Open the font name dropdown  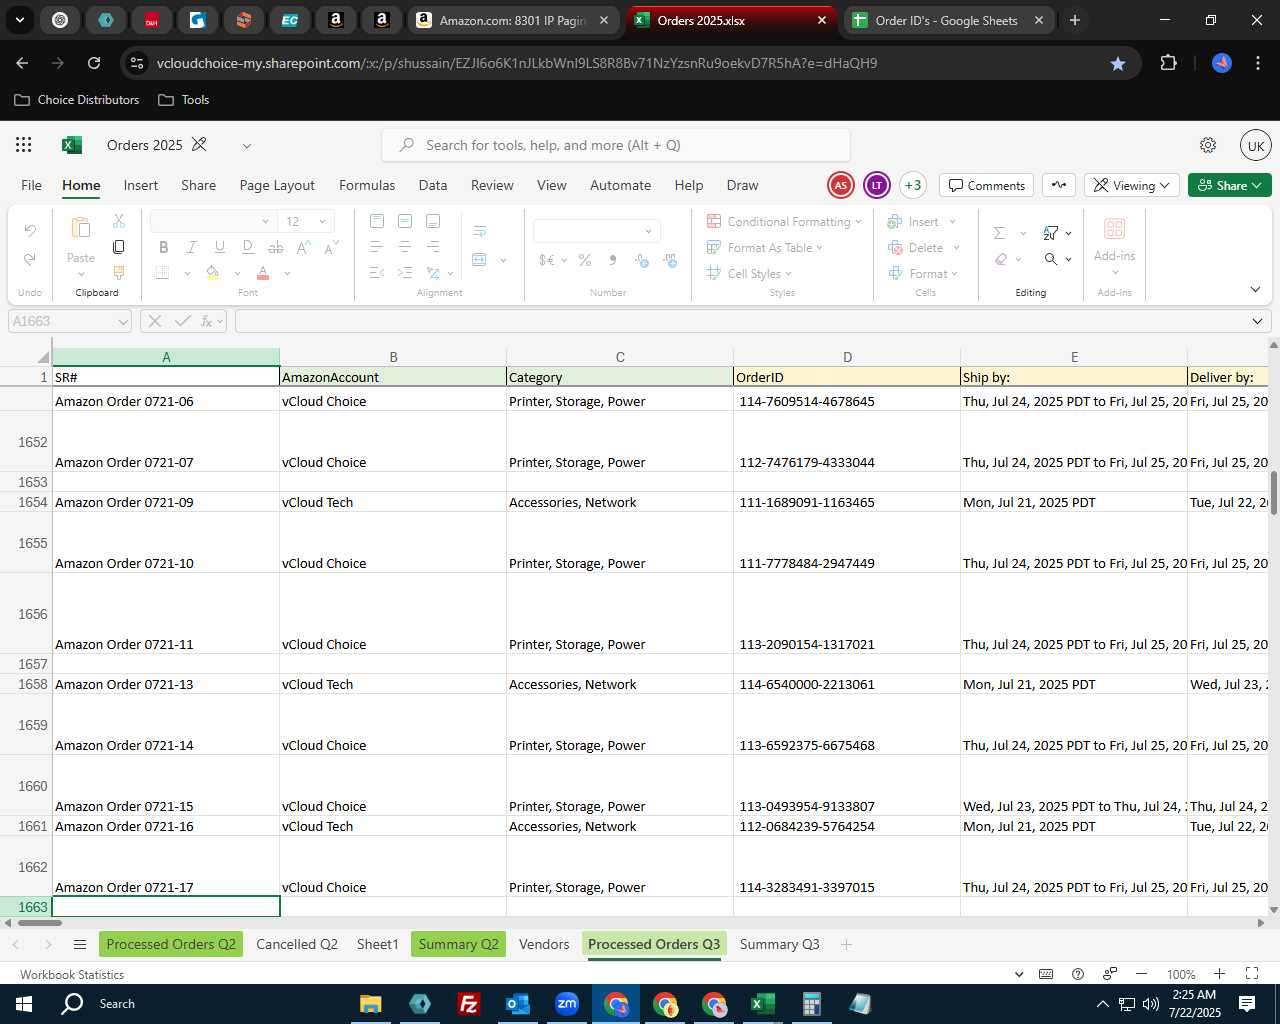tap(265, 221)
